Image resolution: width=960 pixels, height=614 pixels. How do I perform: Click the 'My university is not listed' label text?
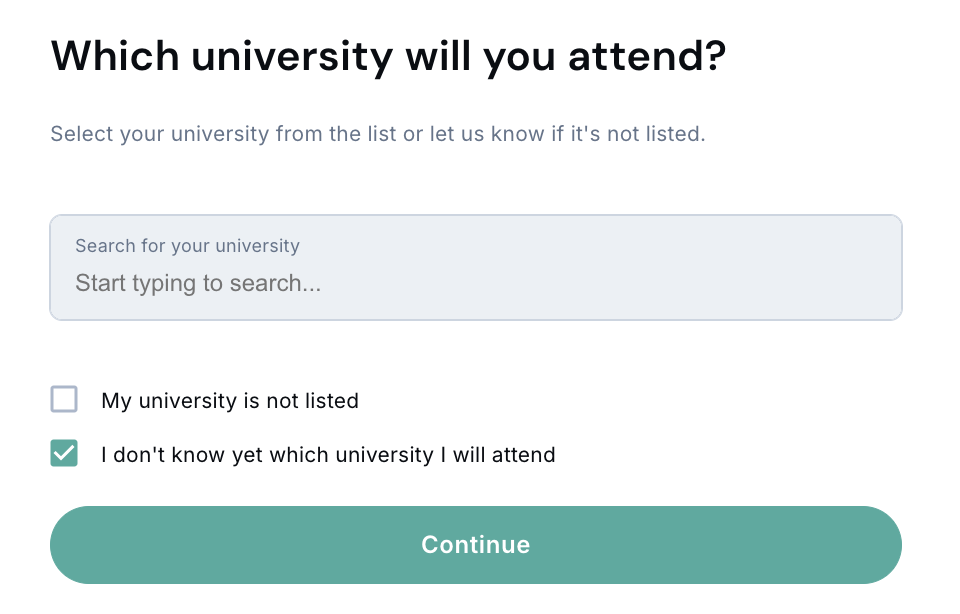pyautogui.click(x=230, y=401)
